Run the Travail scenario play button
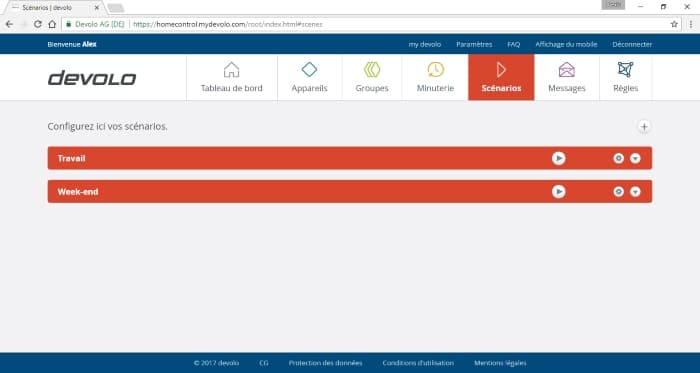The height and width of the screenshot is (373, 700). pos(558,158)
